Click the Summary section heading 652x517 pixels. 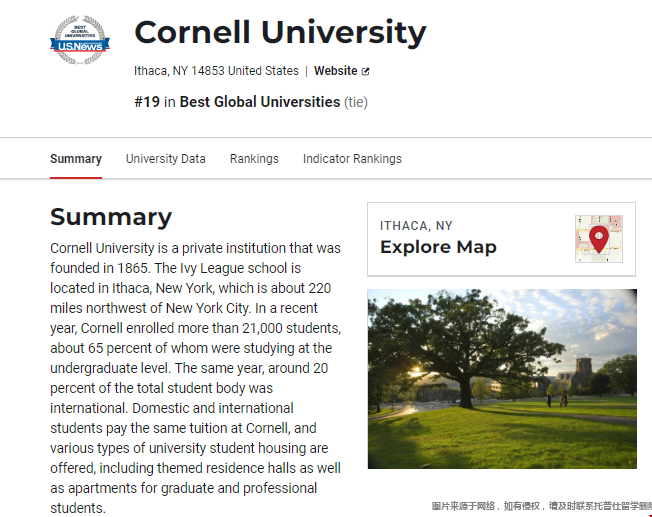[111, 217]
